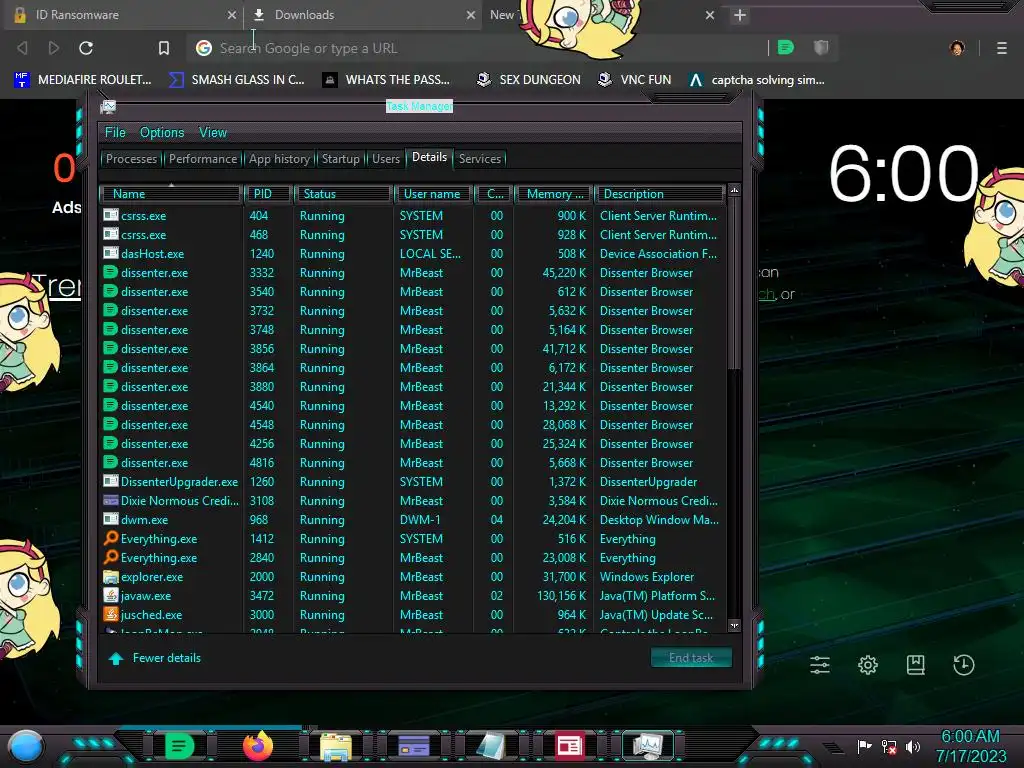Click scrollbar down arrow in process list

(x=735, y=625)
